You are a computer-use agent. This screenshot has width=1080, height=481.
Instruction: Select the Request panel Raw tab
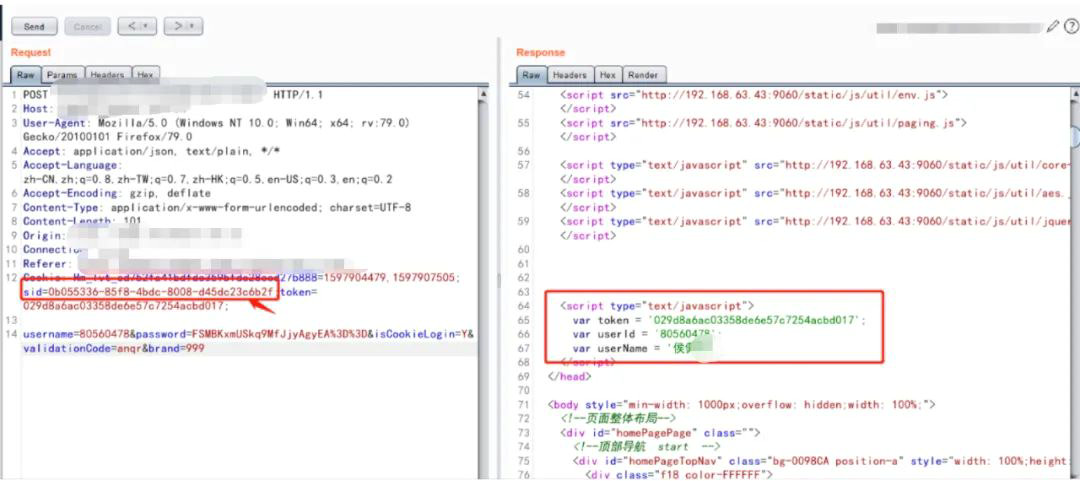click(25, 74)
